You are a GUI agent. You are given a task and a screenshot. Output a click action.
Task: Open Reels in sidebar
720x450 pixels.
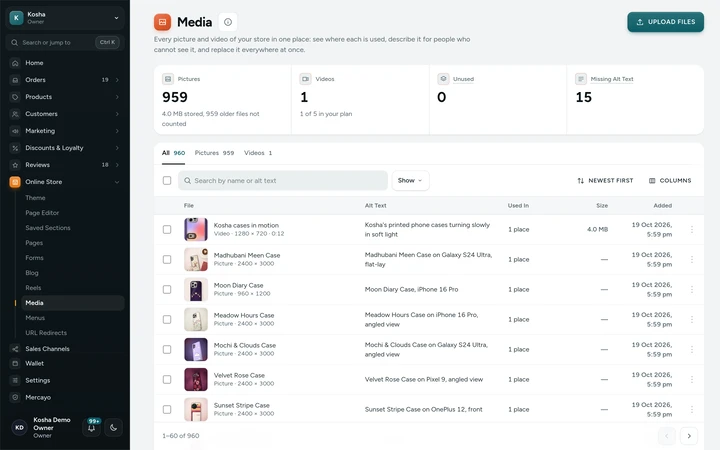[33, 288]
